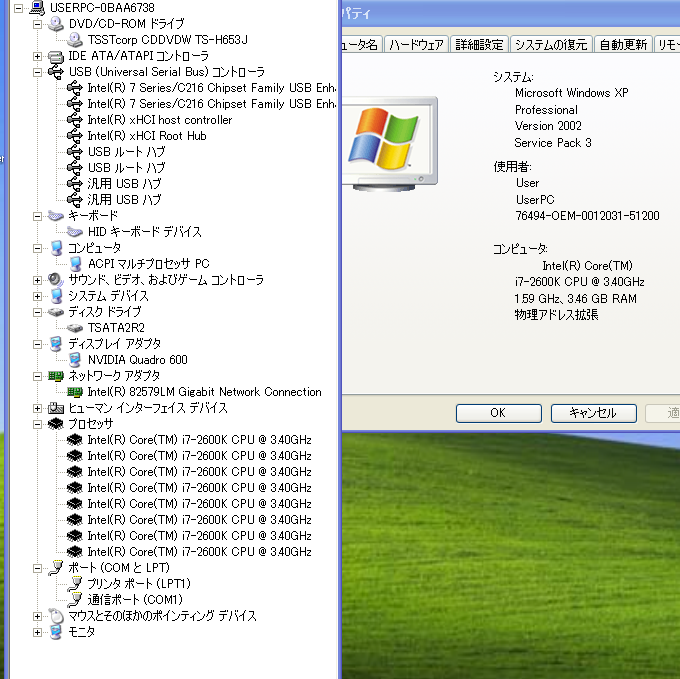
Task: Click the キーボード category icon
Action: [x=56, y=215]
